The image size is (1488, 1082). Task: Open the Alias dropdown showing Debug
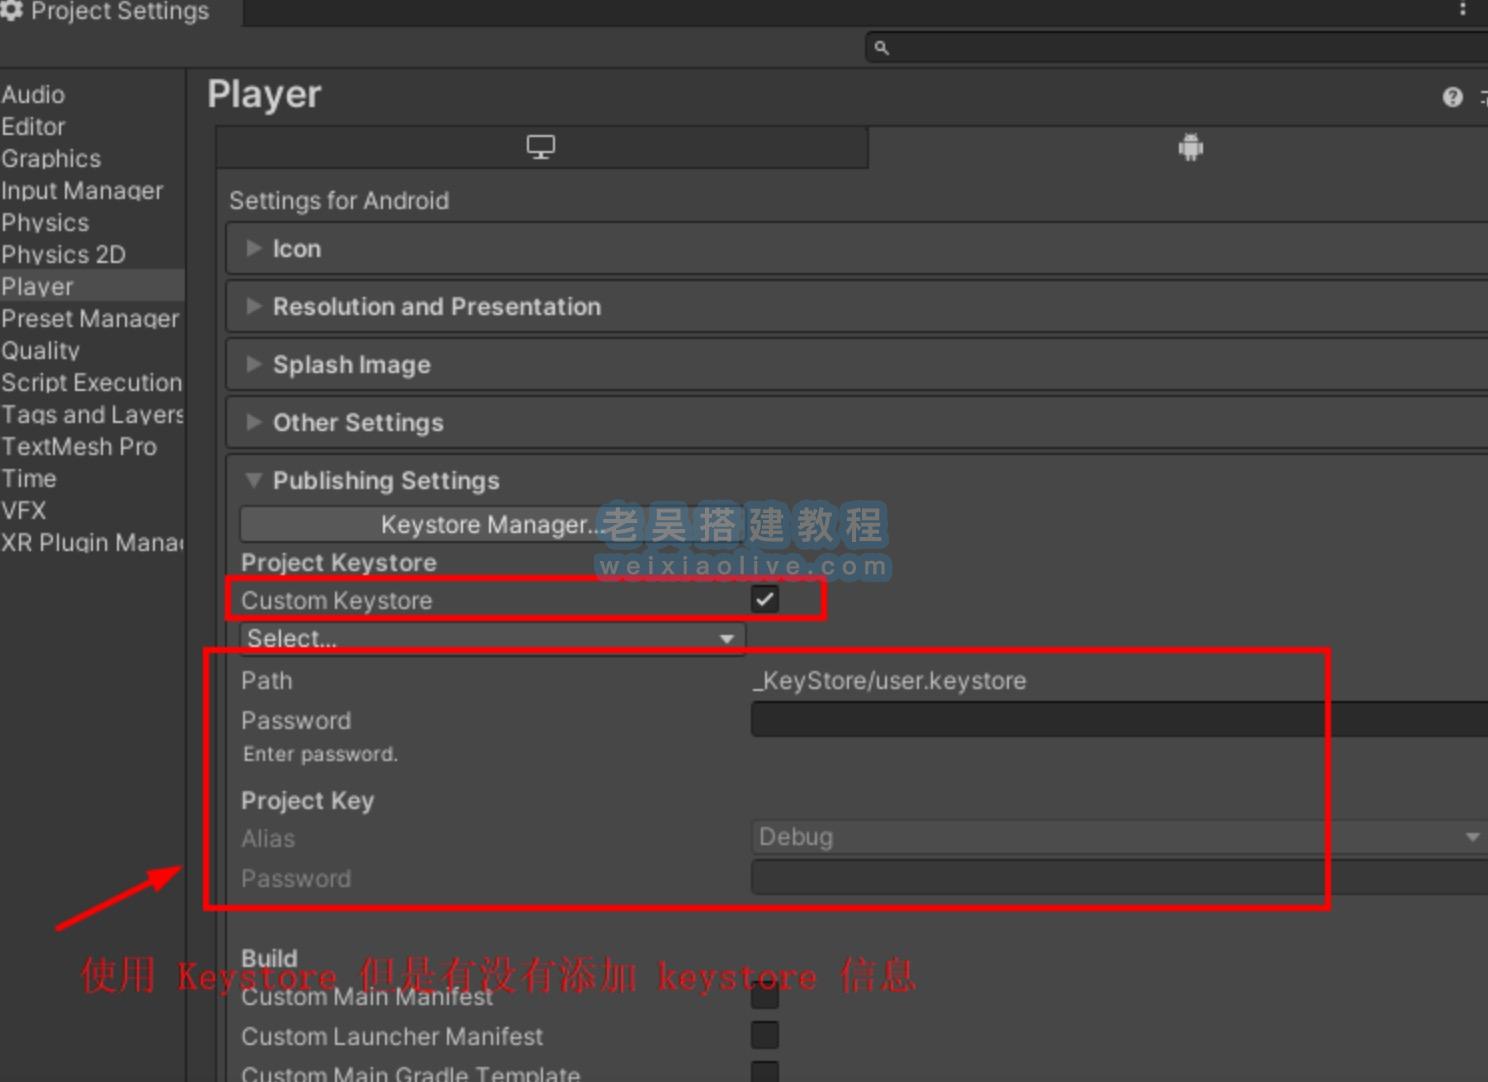click(x=1115, y=837)
